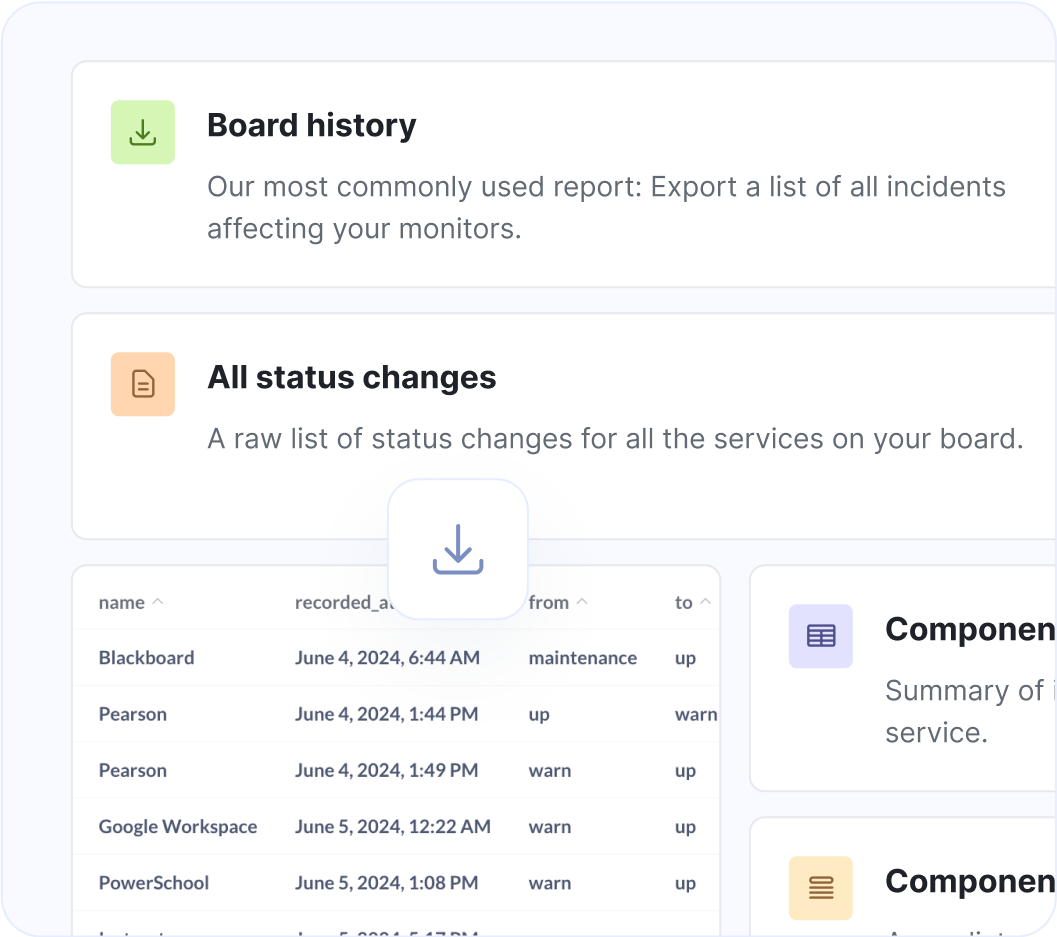This screenshot has height=937, width=1057.
Task: Click the Board history title
Action: (311, 125)
